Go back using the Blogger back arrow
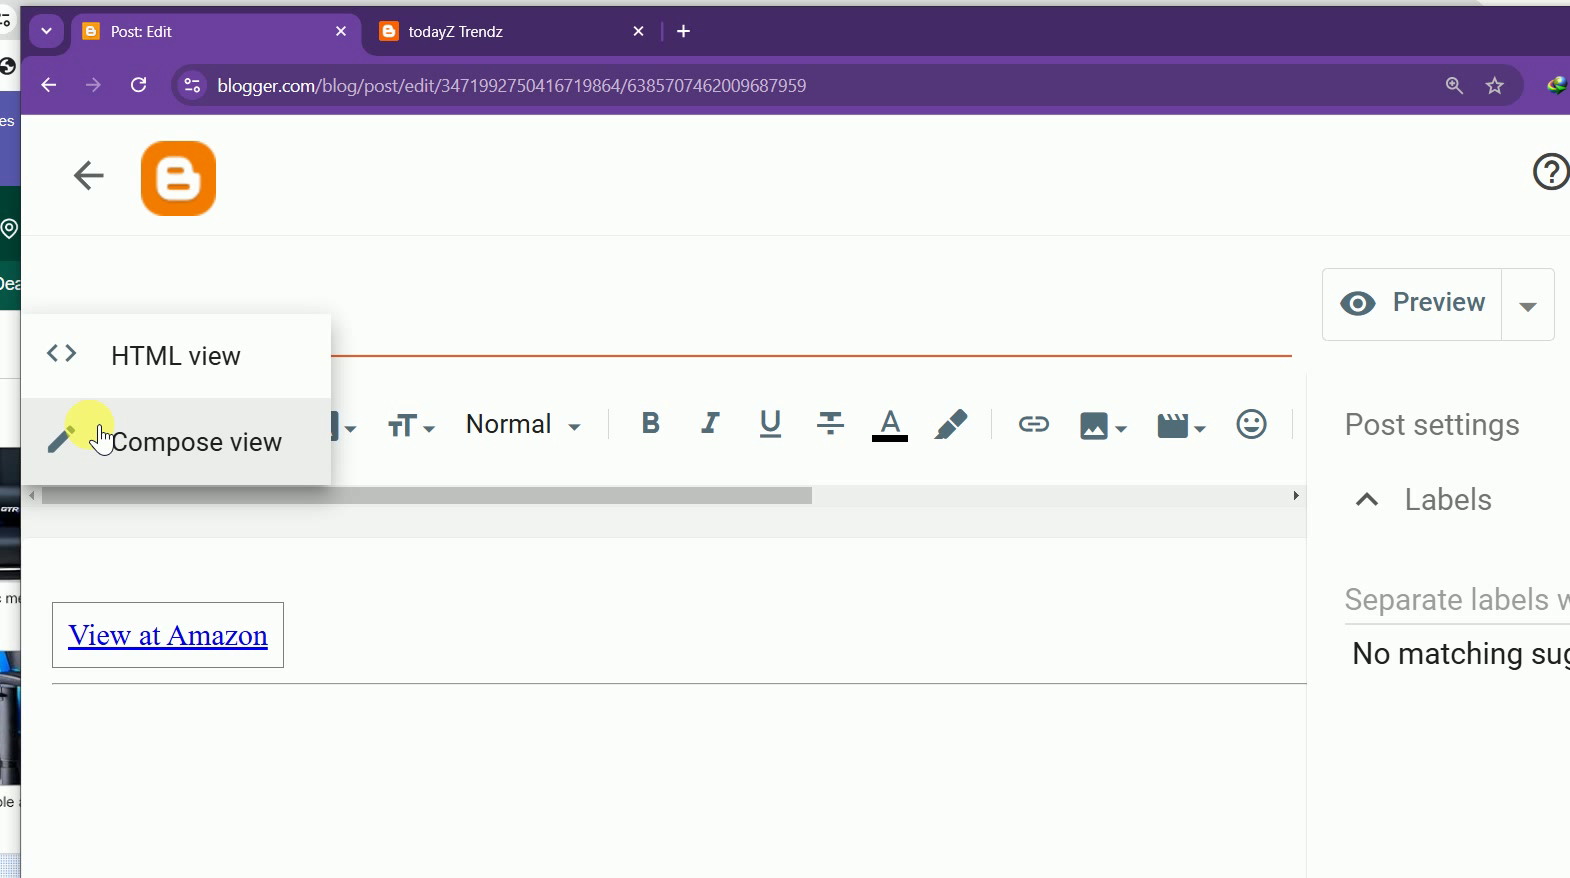The height and width of the screenshot is (878, 1570). (89, 176)
